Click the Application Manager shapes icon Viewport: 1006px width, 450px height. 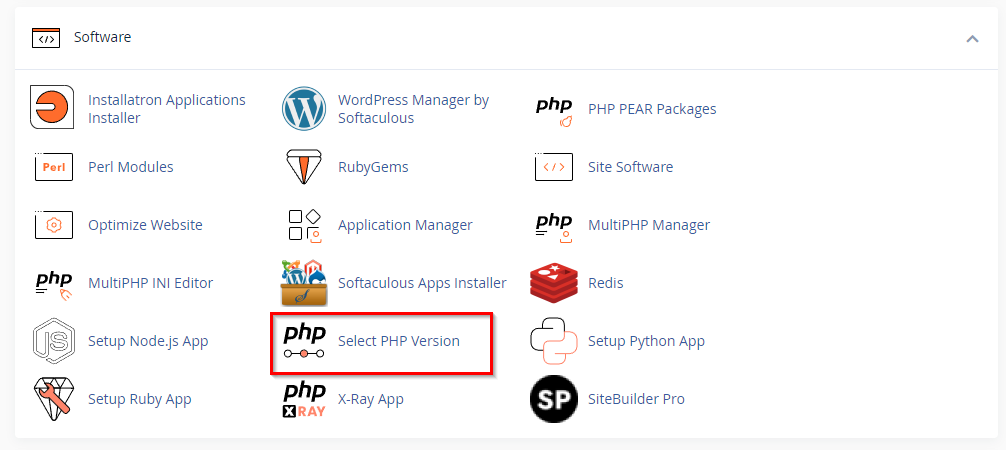click(304, 225)
